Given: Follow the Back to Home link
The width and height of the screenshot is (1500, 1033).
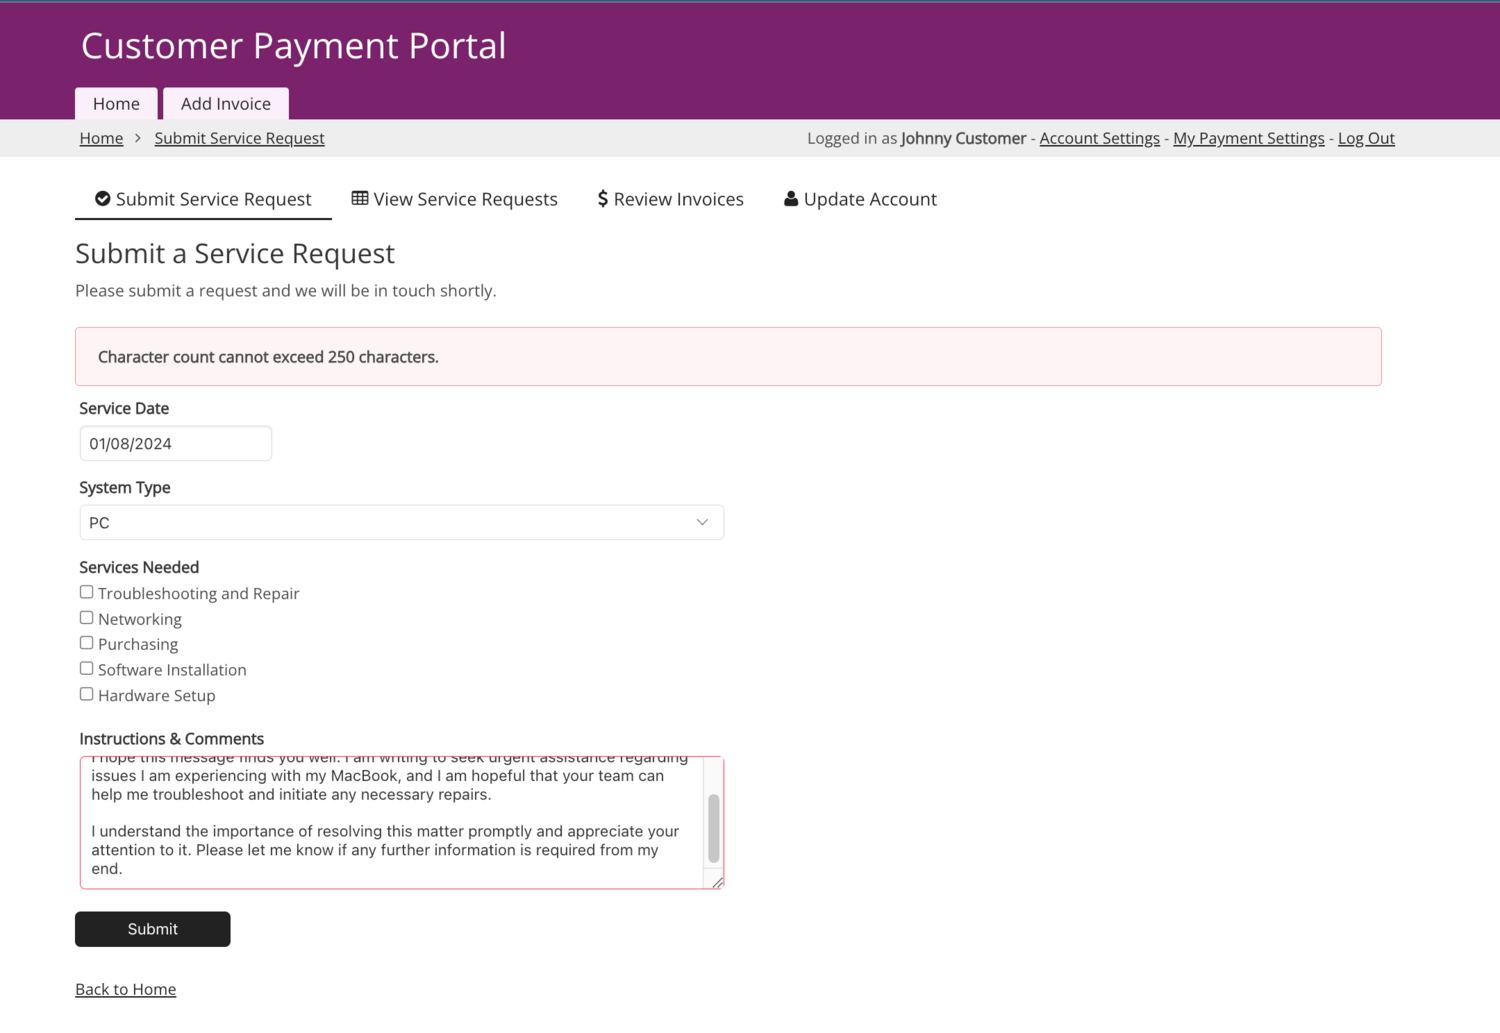Looking at the screenshot, I should (x=125, y=989).
